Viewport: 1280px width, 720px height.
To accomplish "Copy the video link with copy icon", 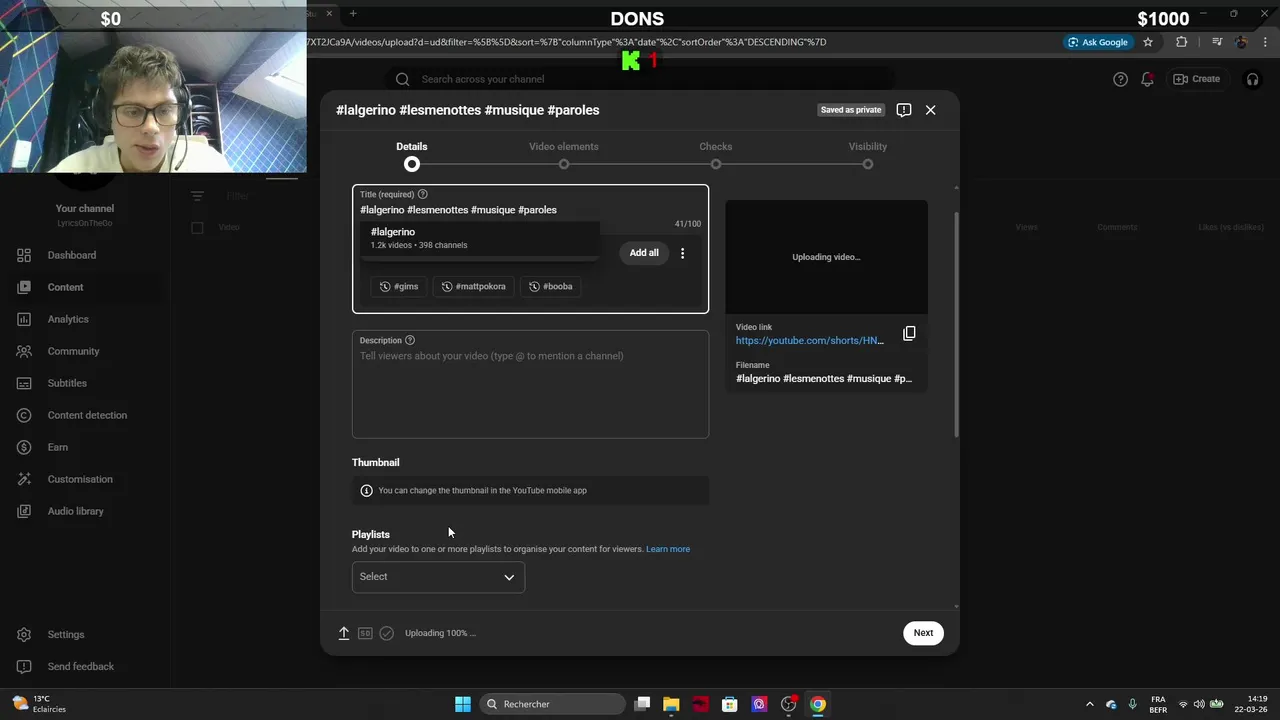I will (x=909, y=333).
